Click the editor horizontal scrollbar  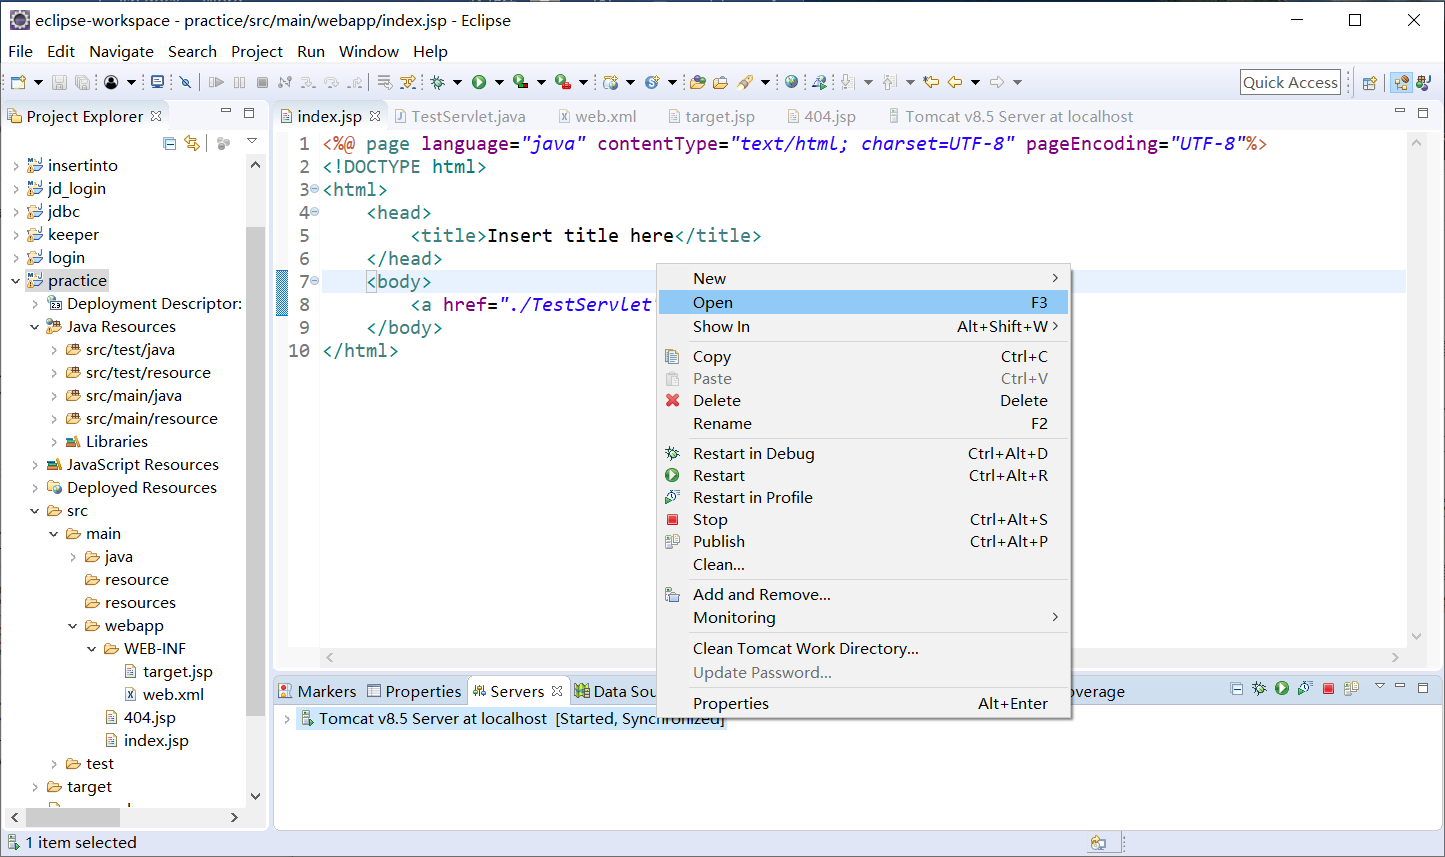coord(862,657)
